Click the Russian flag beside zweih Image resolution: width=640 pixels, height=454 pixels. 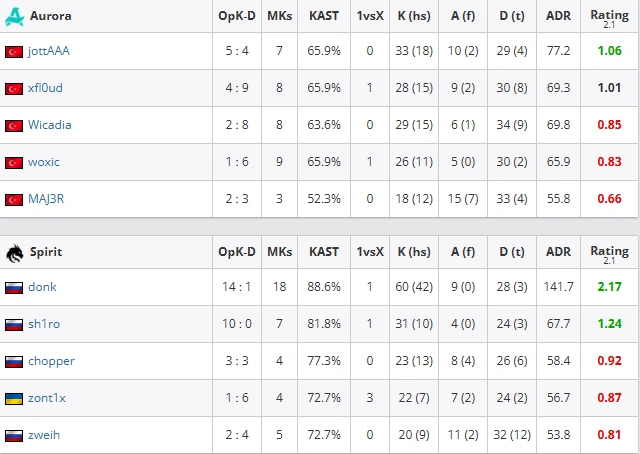click(x=14, y=436)
